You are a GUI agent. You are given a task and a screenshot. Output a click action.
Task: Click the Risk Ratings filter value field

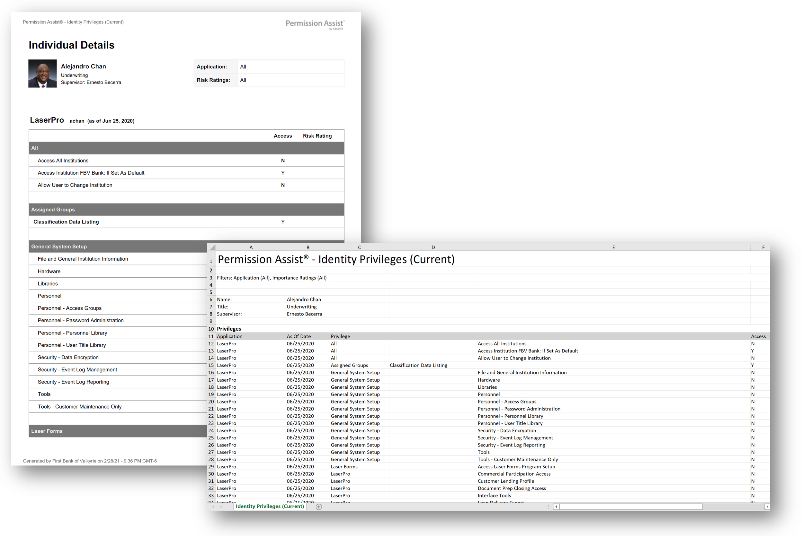pyautogui.click(x=290, y=80)
